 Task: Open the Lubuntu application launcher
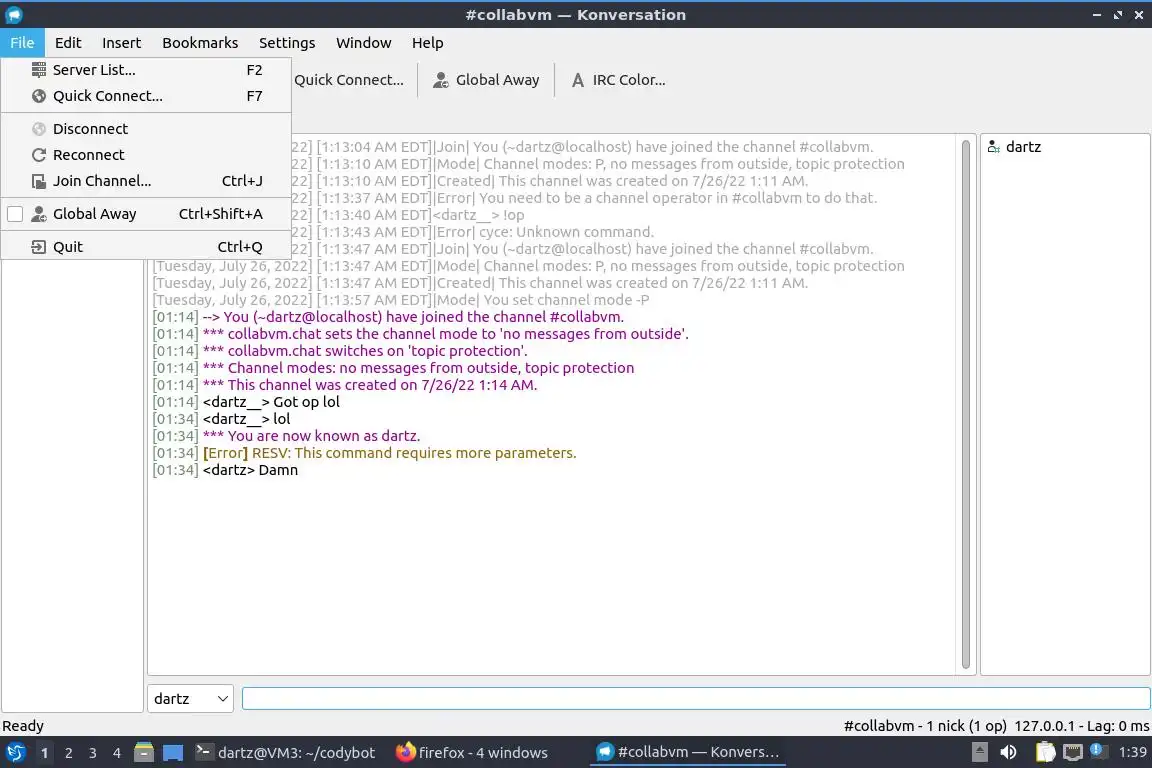point(15,753)
